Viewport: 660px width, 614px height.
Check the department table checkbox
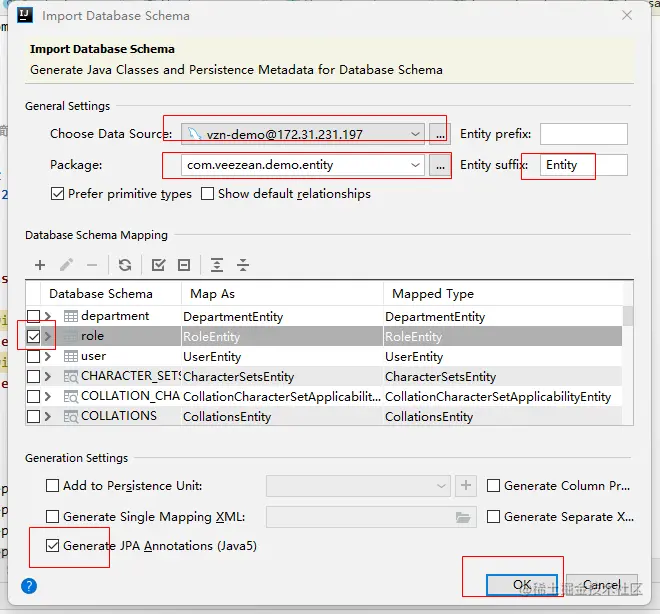33,316
